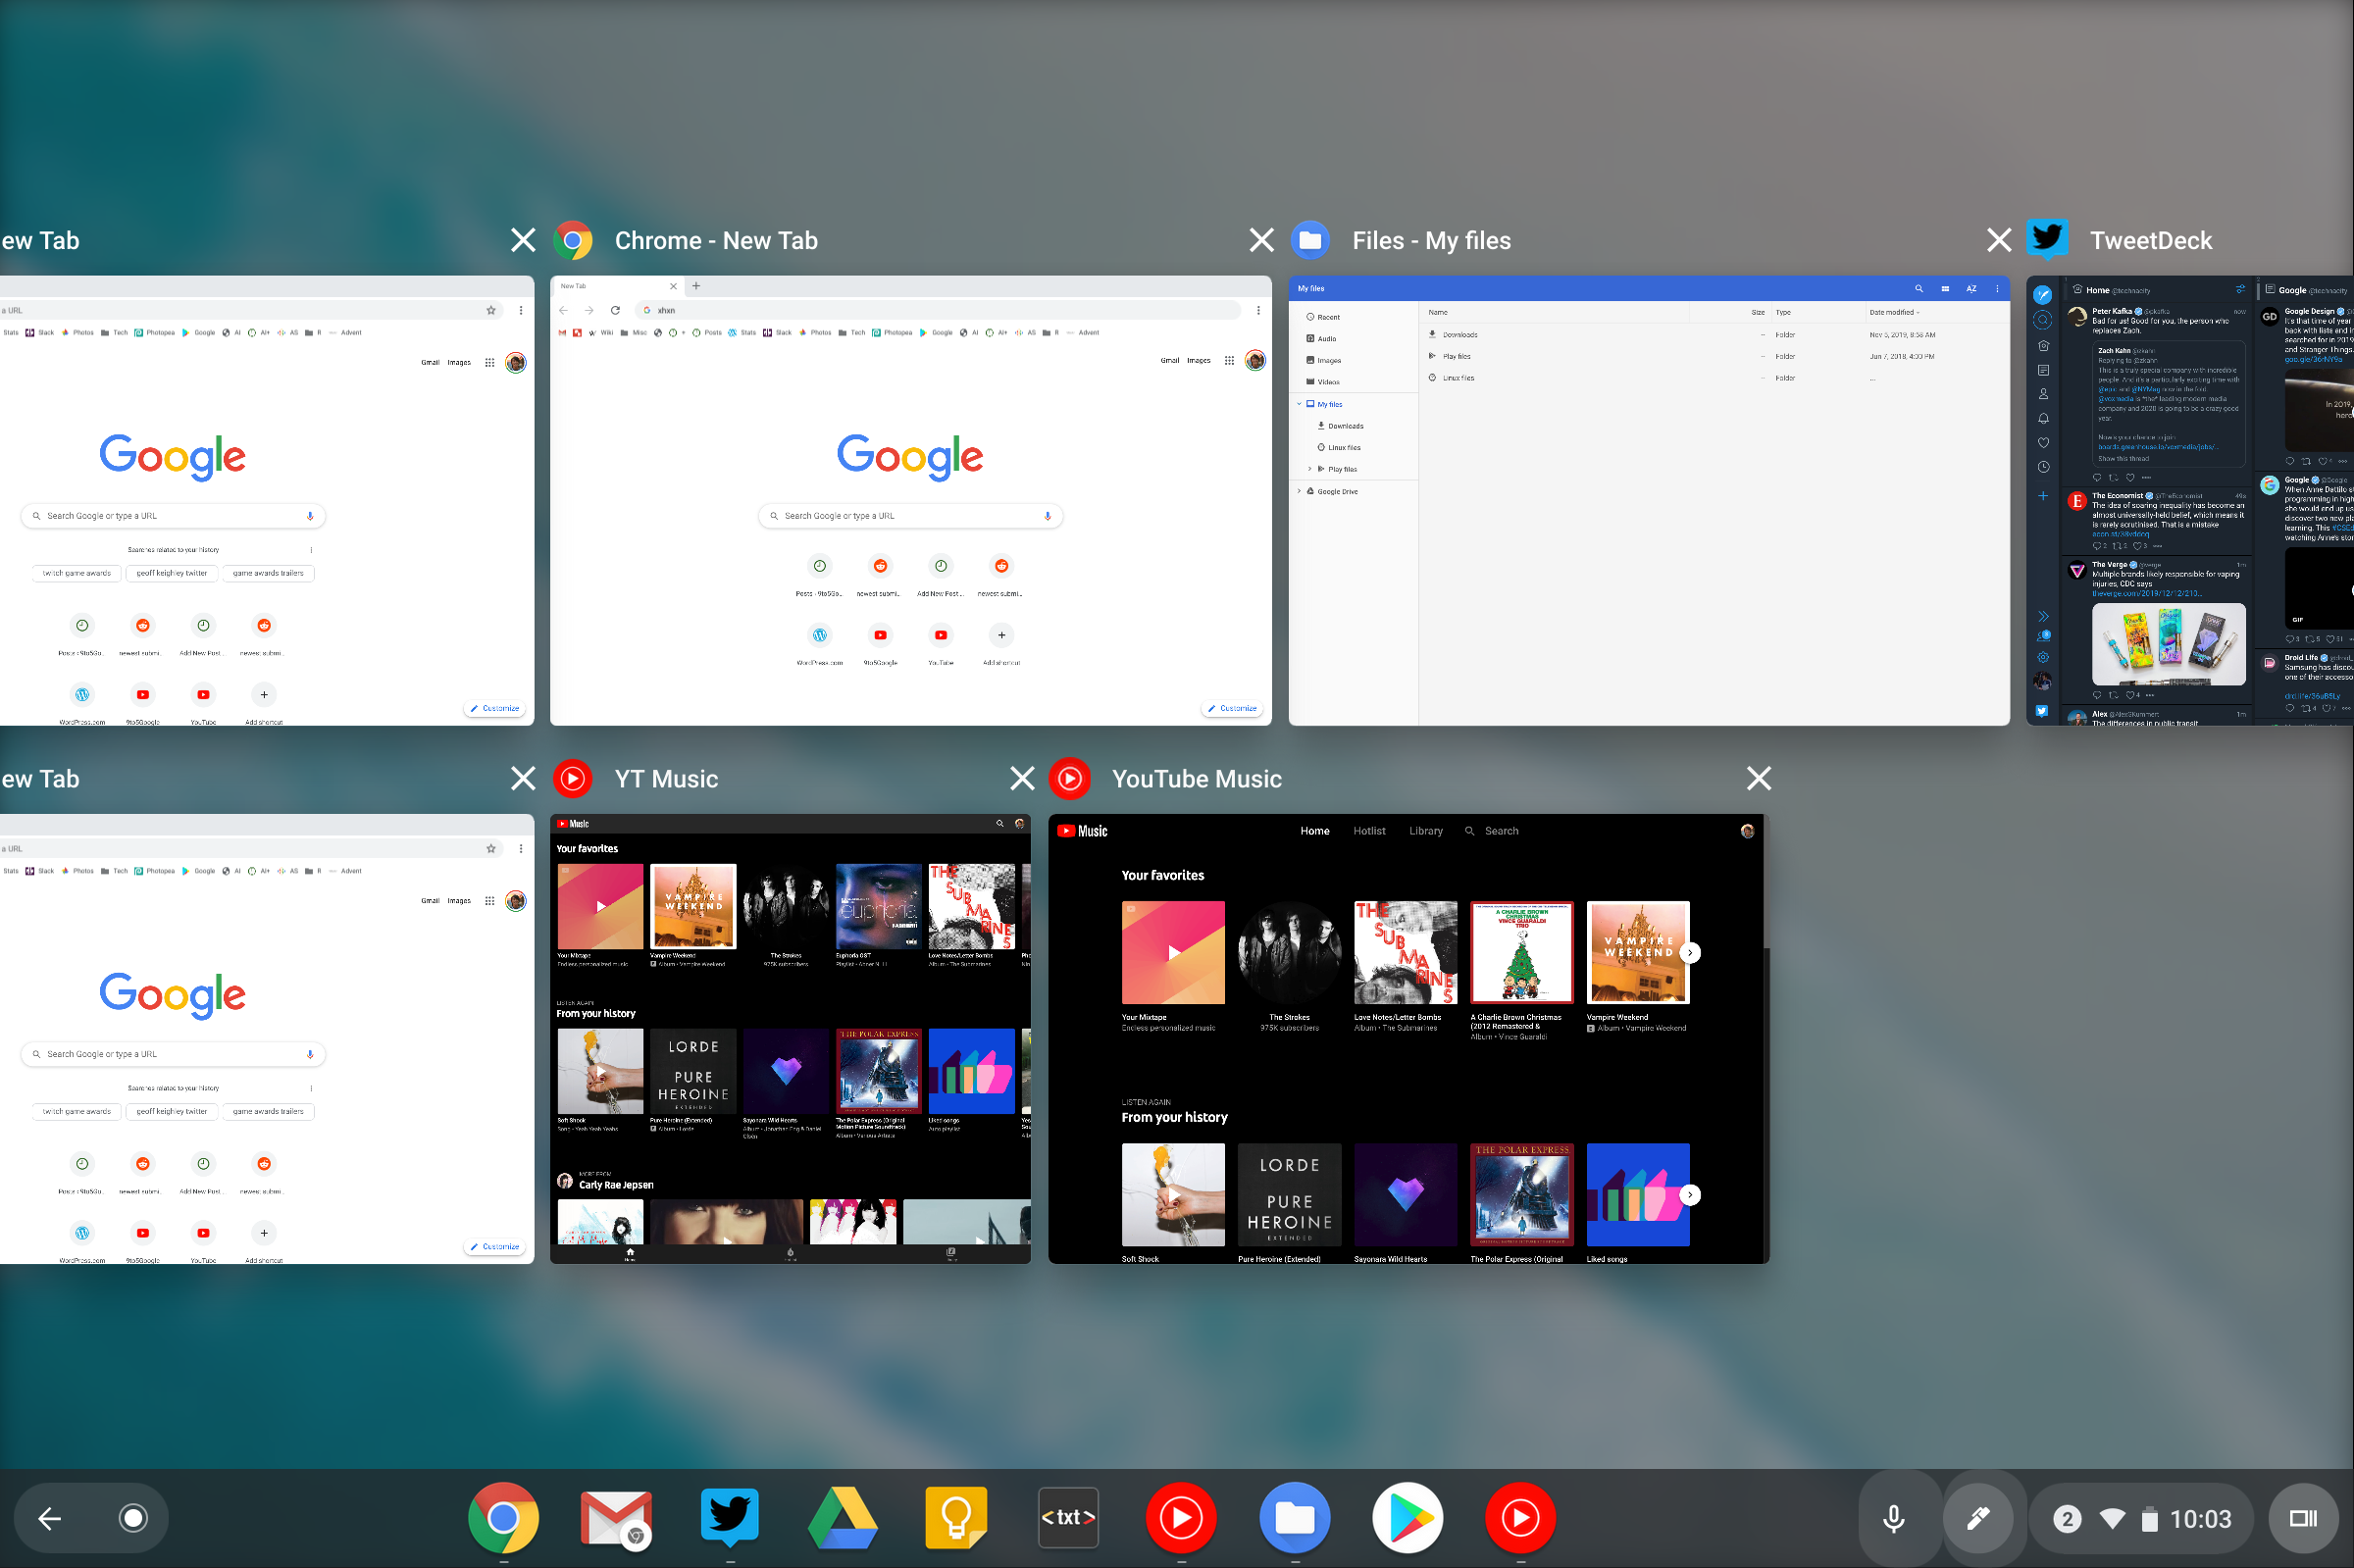The image size is (2354, 1568).
Task: Open the search icon in YouTube Music
Action: coord(1469,831)
